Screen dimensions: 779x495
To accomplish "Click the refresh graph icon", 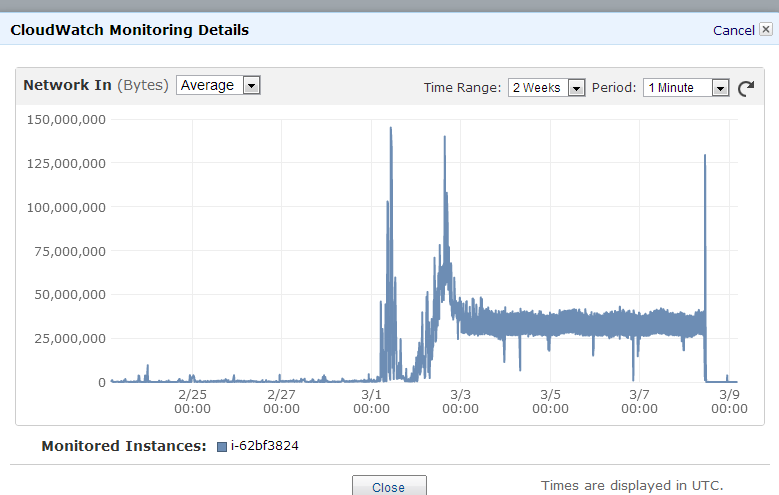I will 746,88.
